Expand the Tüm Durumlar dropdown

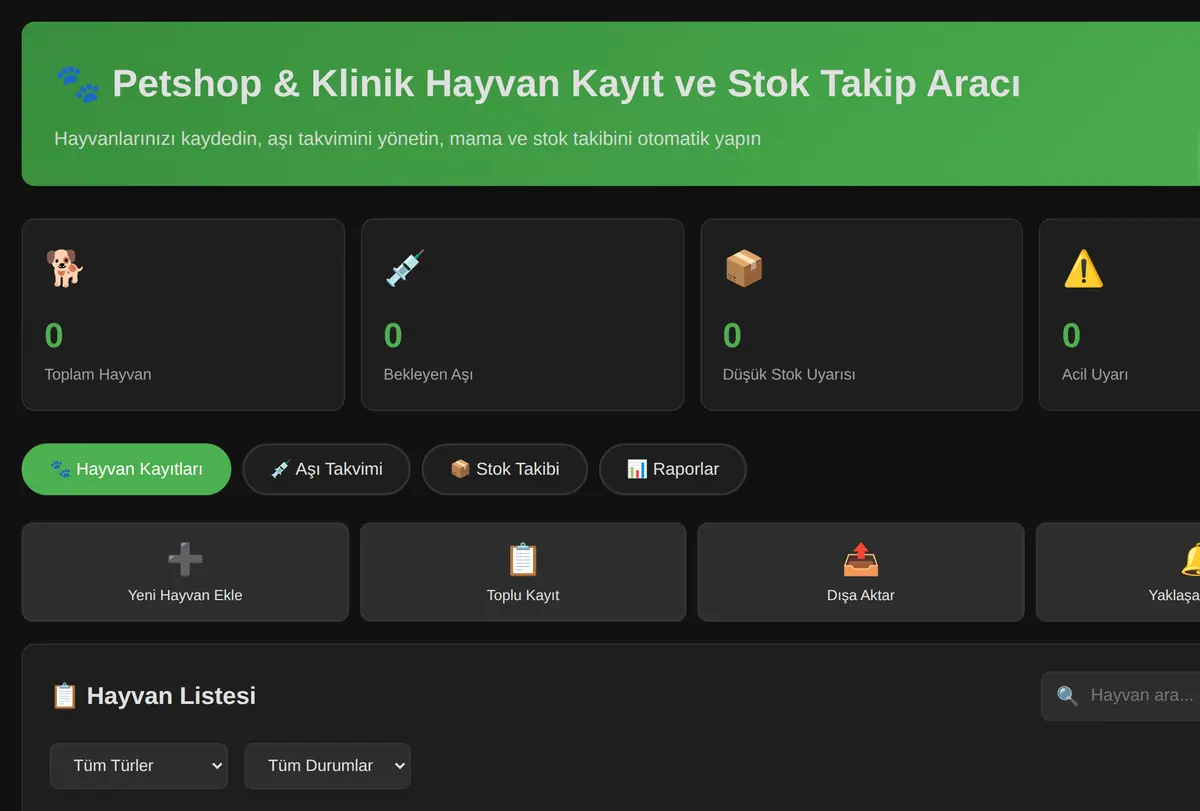coord(328,766)
